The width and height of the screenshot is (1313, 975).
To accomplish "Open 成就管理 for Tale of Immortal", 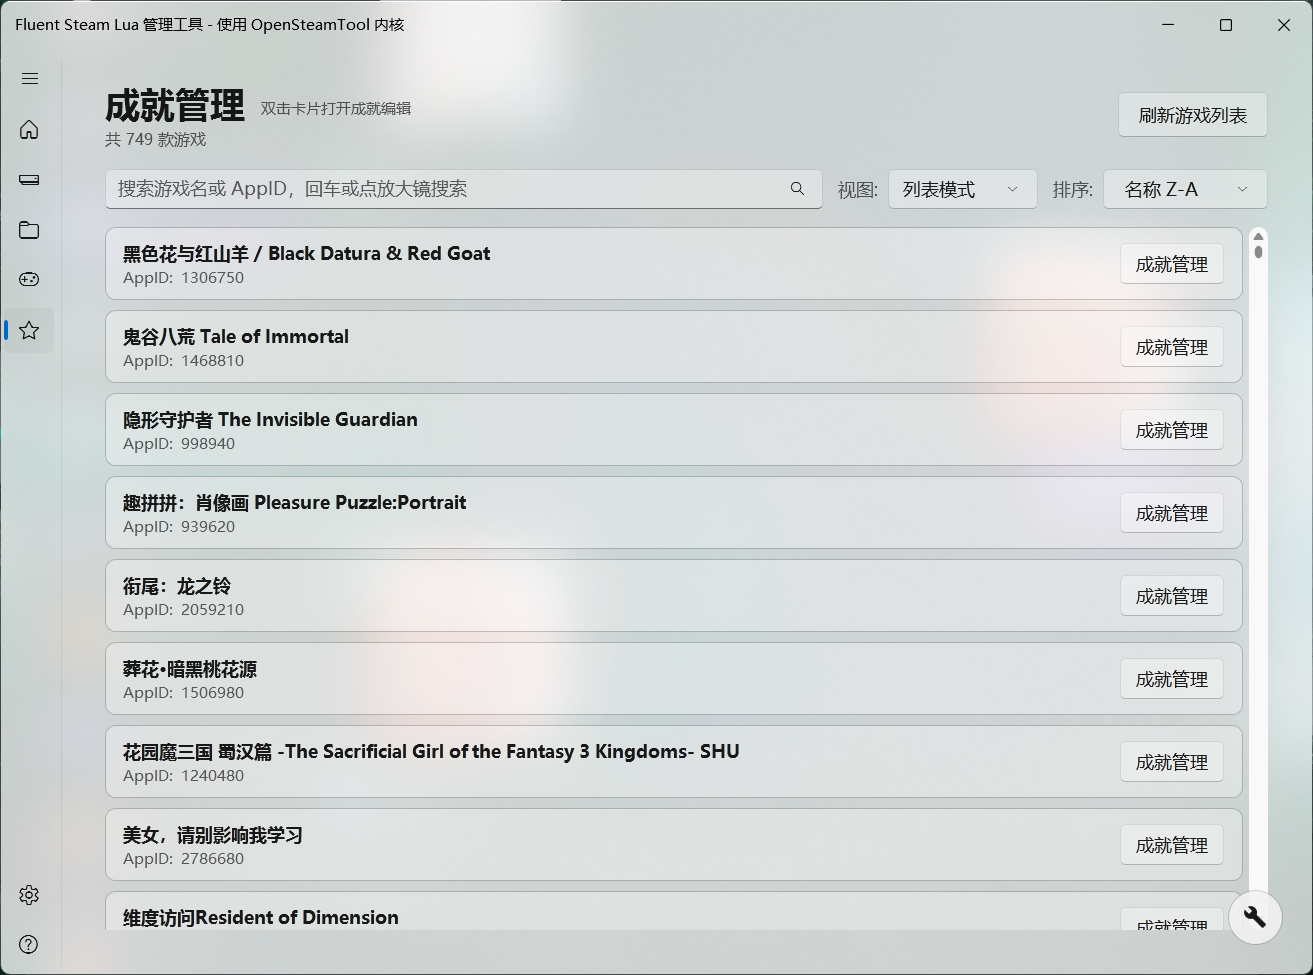I will click(1171, 347).
